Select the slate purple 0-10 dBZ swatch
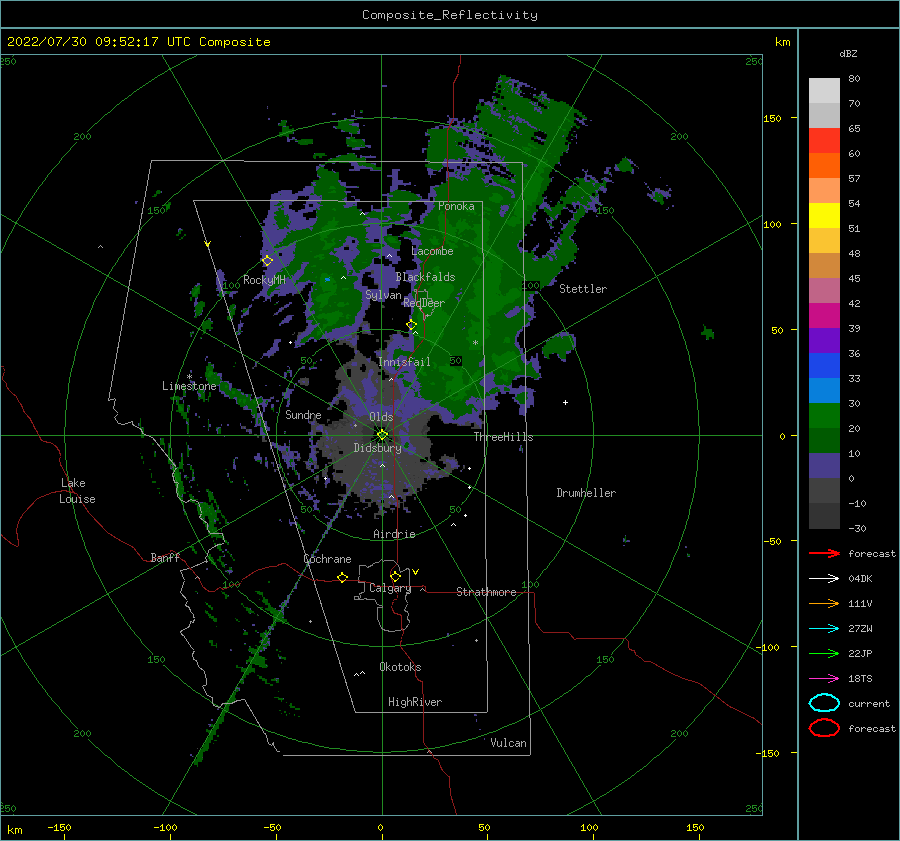The height and width of the screenshot is (841, 900). (x=824, y=466)
